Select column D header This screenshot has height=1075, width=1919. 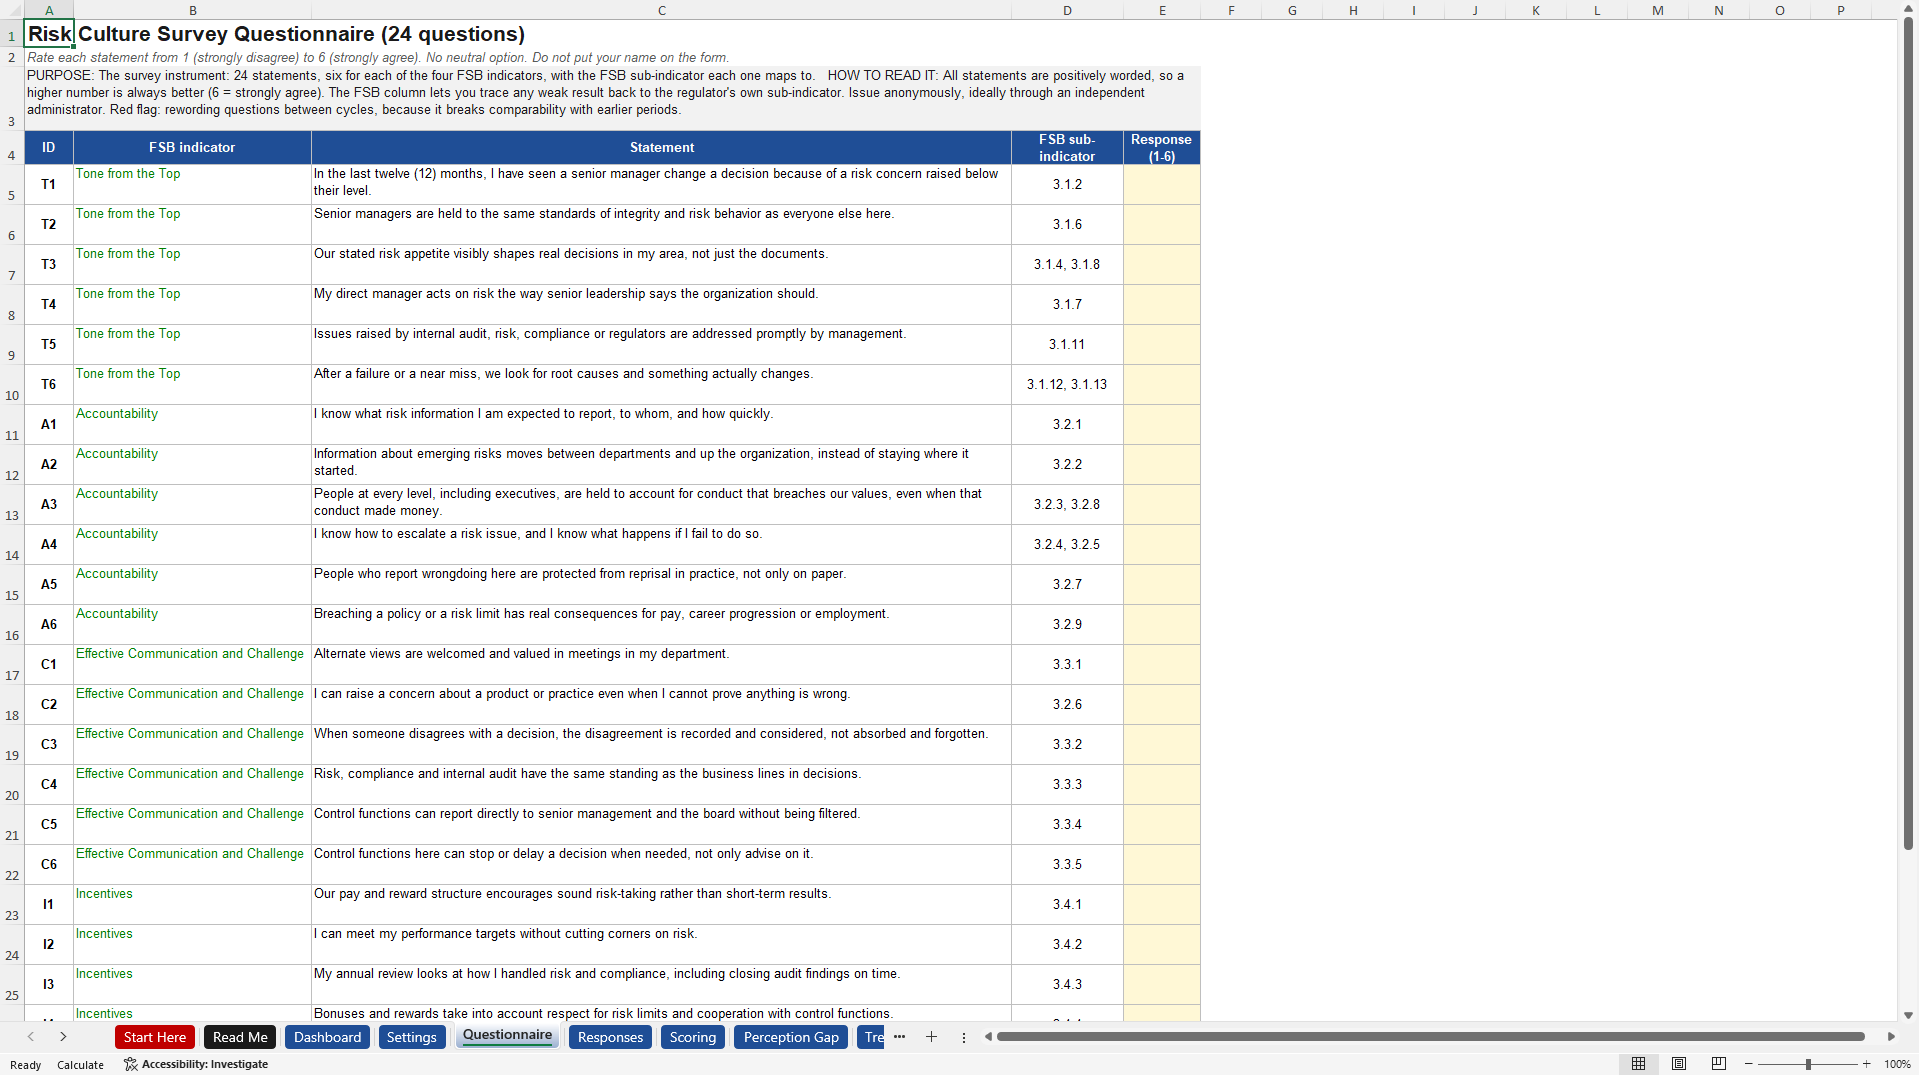coord(1067,10)
